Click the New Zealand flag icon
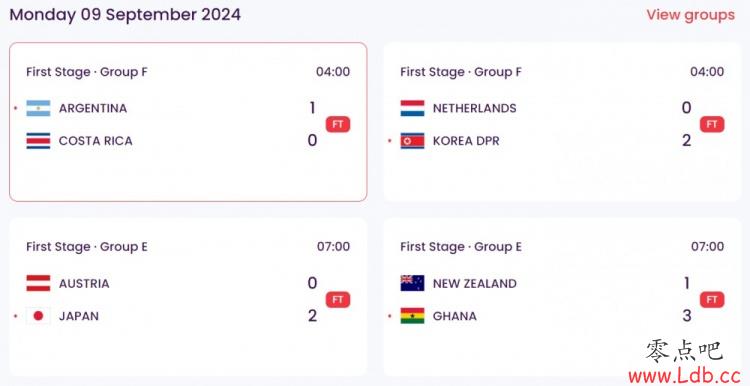The image size is (750, 386). pyautogui.click(x=412, y=283)
